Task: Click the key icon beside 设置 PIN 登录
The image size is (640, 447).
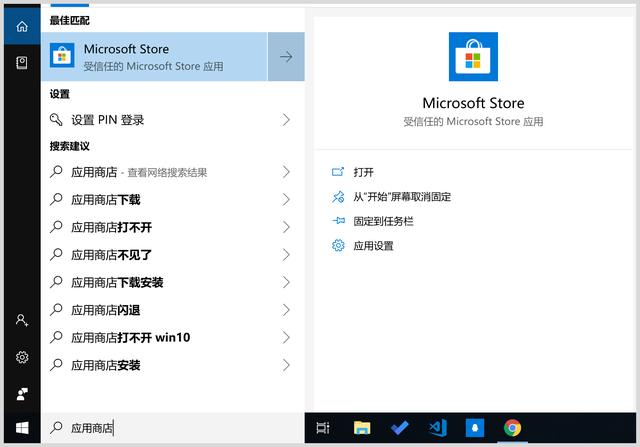Action: 56,120
